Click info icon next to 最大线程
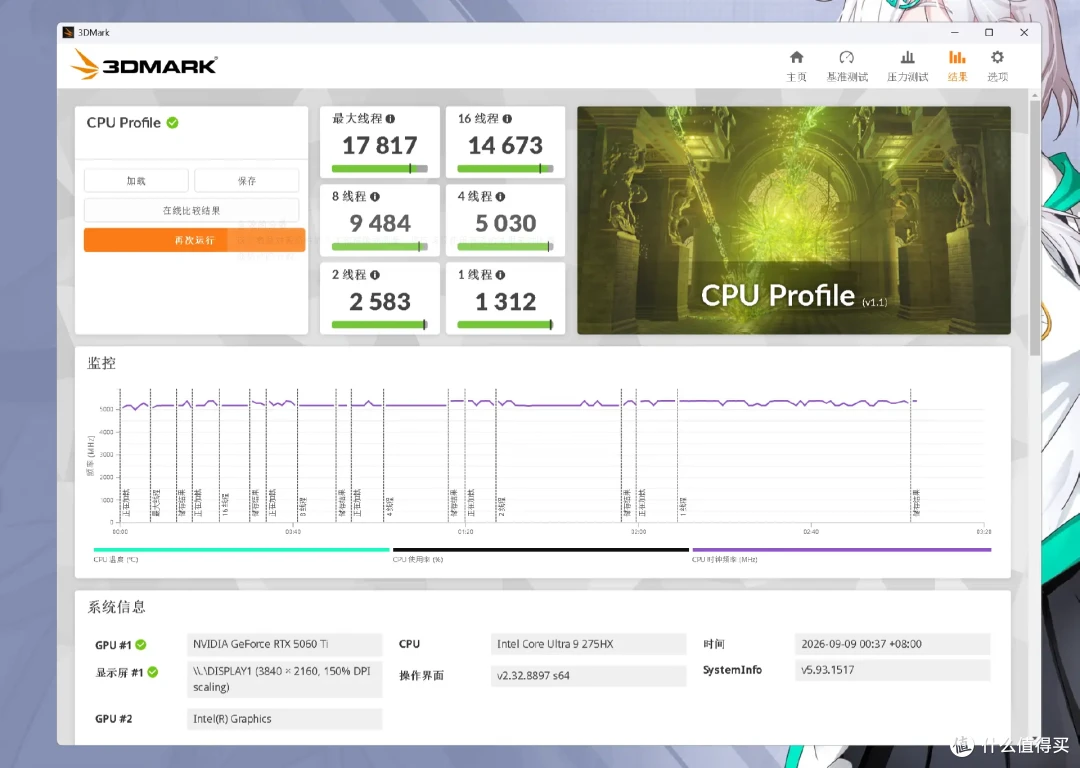 point(391,118)
